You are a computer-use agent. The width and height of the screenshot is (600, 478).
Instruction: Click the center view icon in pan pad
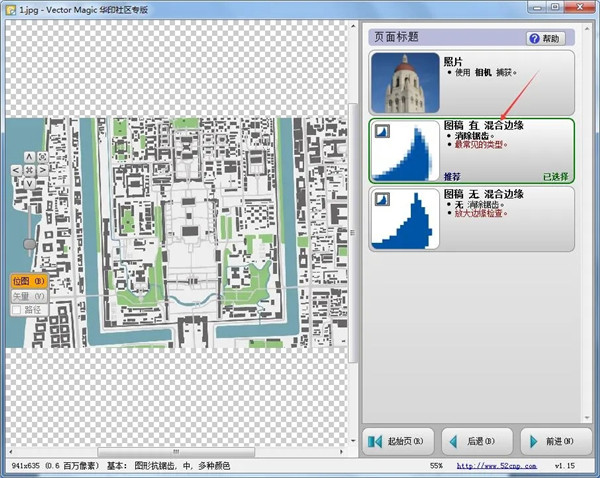coord(28,170)
